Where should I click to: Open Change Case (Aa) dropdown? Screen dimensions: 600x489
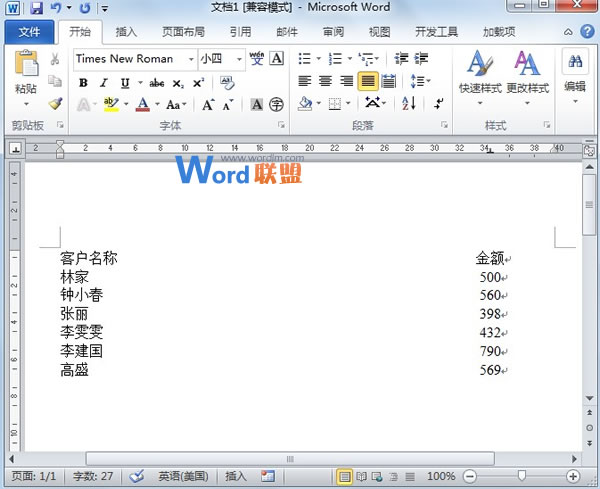click(x=176, y=104)
